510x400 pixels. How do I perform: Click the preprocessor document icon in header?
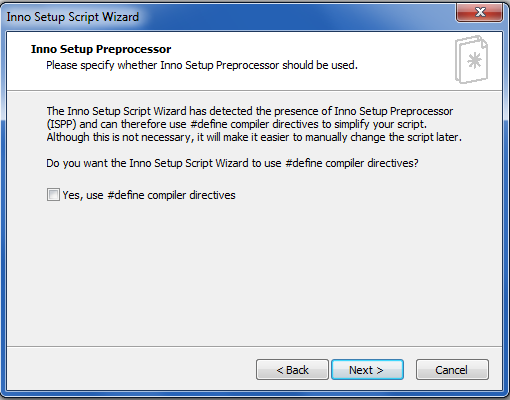[x=471, y=60]
